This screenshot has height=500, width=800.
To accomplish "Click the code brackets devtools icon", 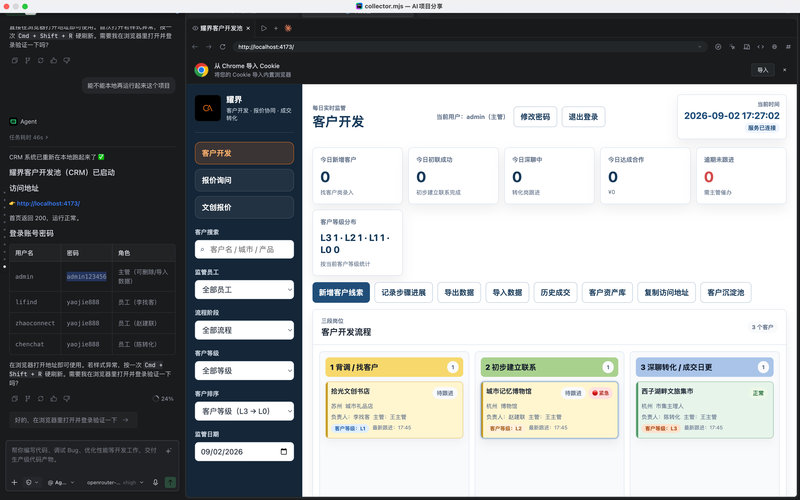I will pyautogui.click(x=761, y=47).
